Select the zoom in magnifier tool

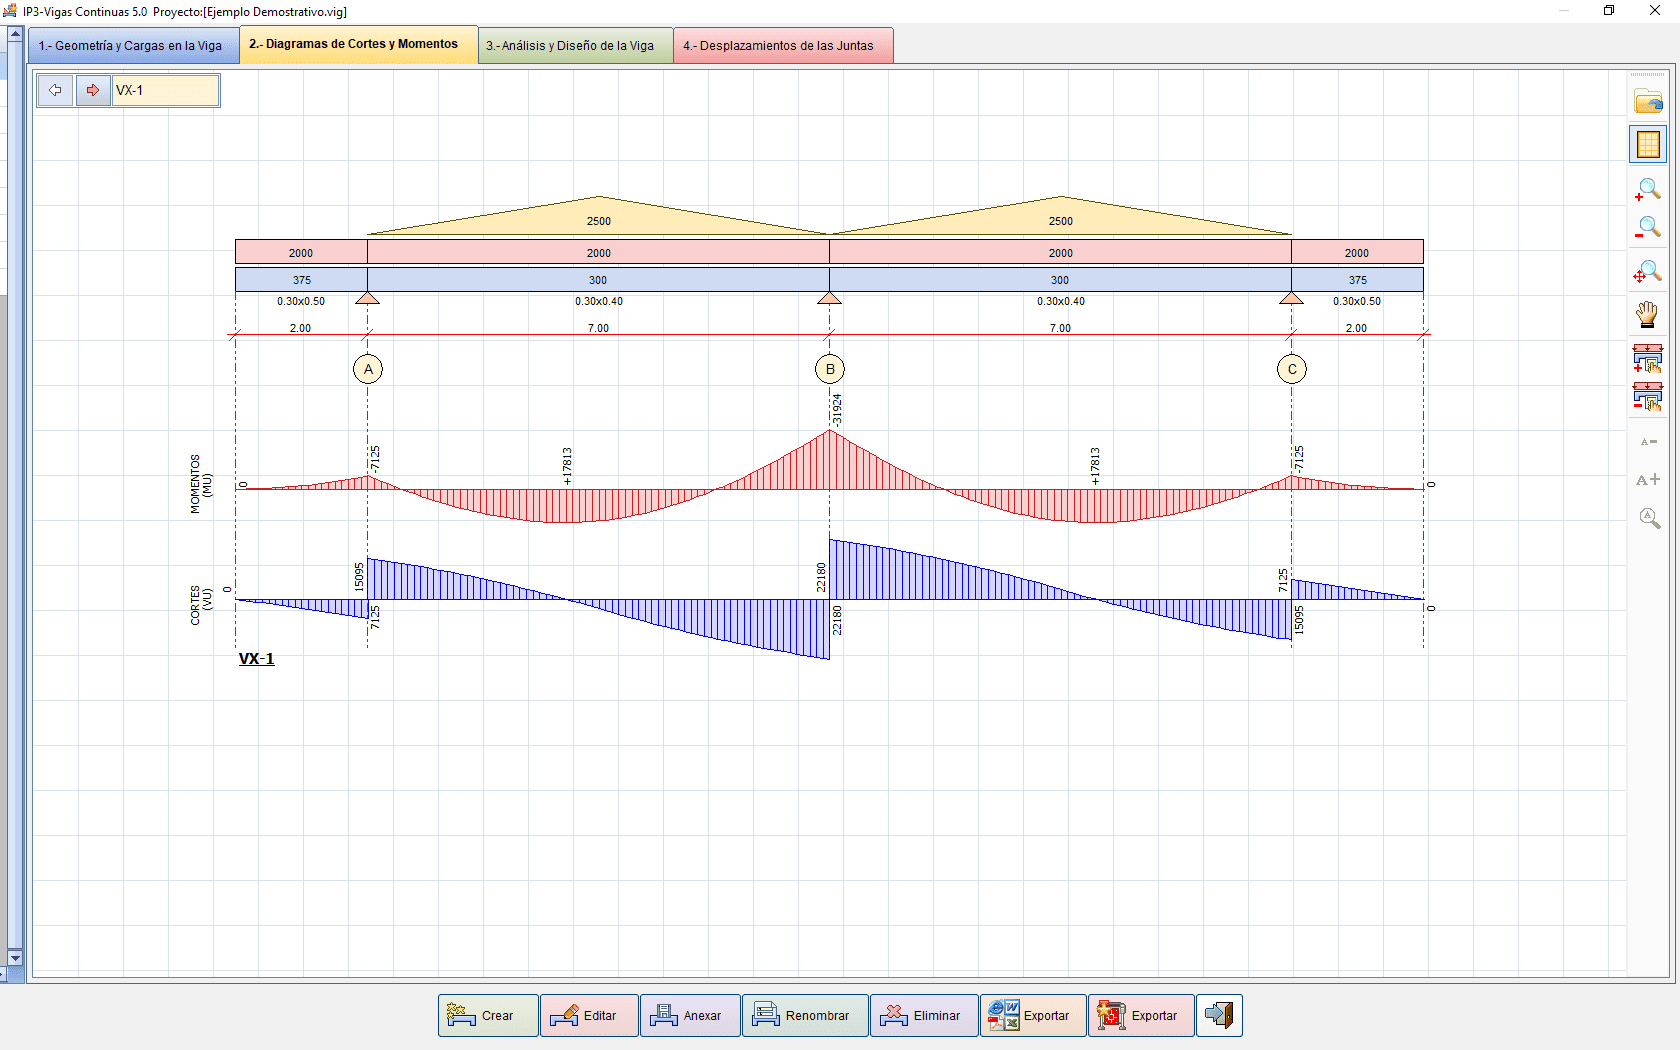point(1648,189)
